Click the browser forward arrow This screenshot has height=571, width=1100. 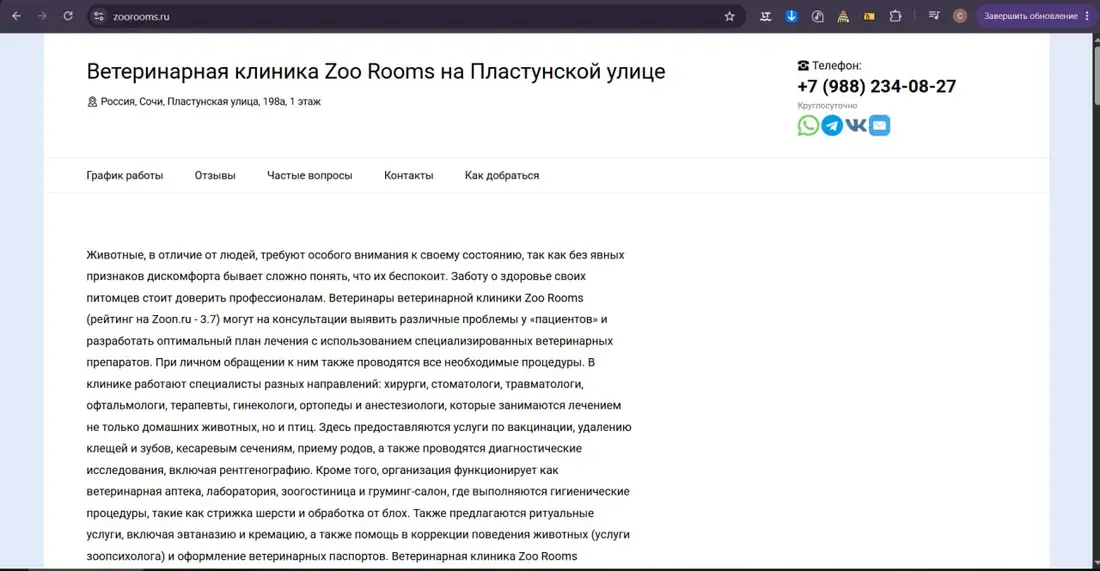tap(42, 16)
